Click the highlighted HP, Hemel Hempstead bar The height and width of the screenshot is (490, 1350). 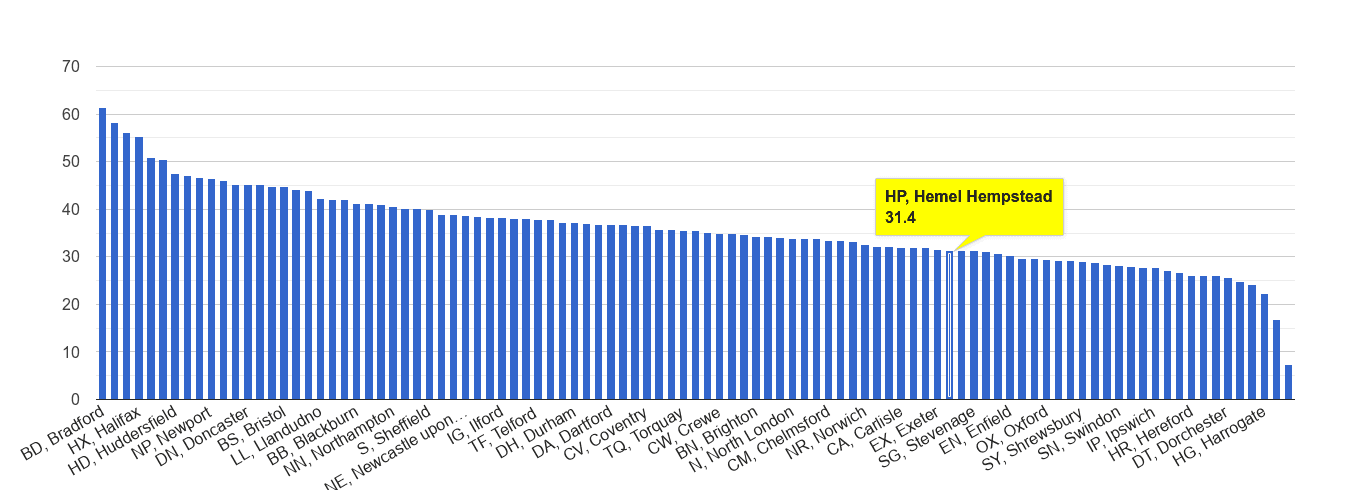[x=949, y=325]
